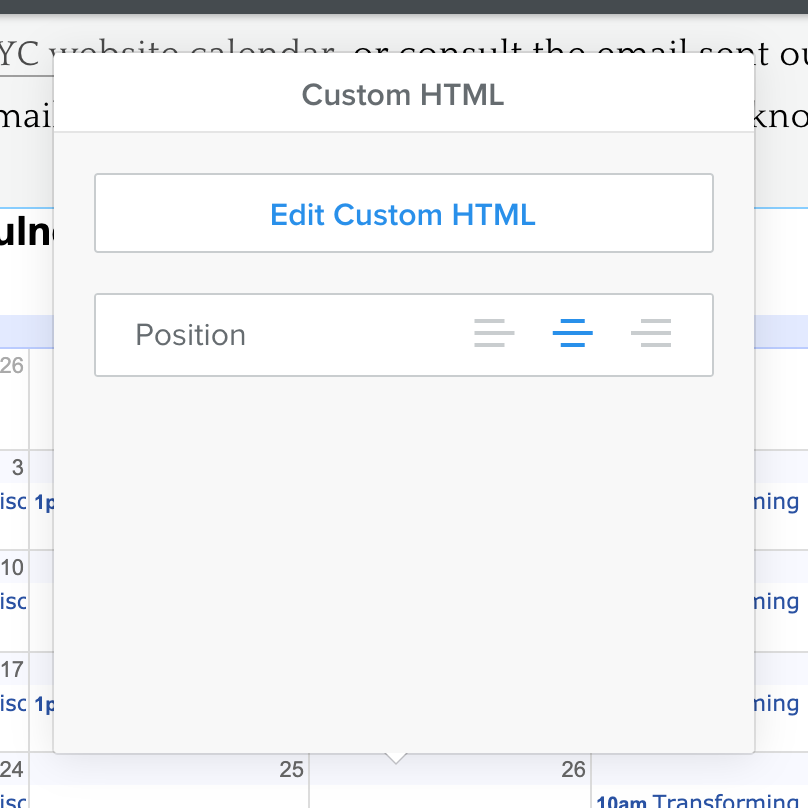Click the Position label text
The image size is (808, 808).
click(x=190, y=335)
